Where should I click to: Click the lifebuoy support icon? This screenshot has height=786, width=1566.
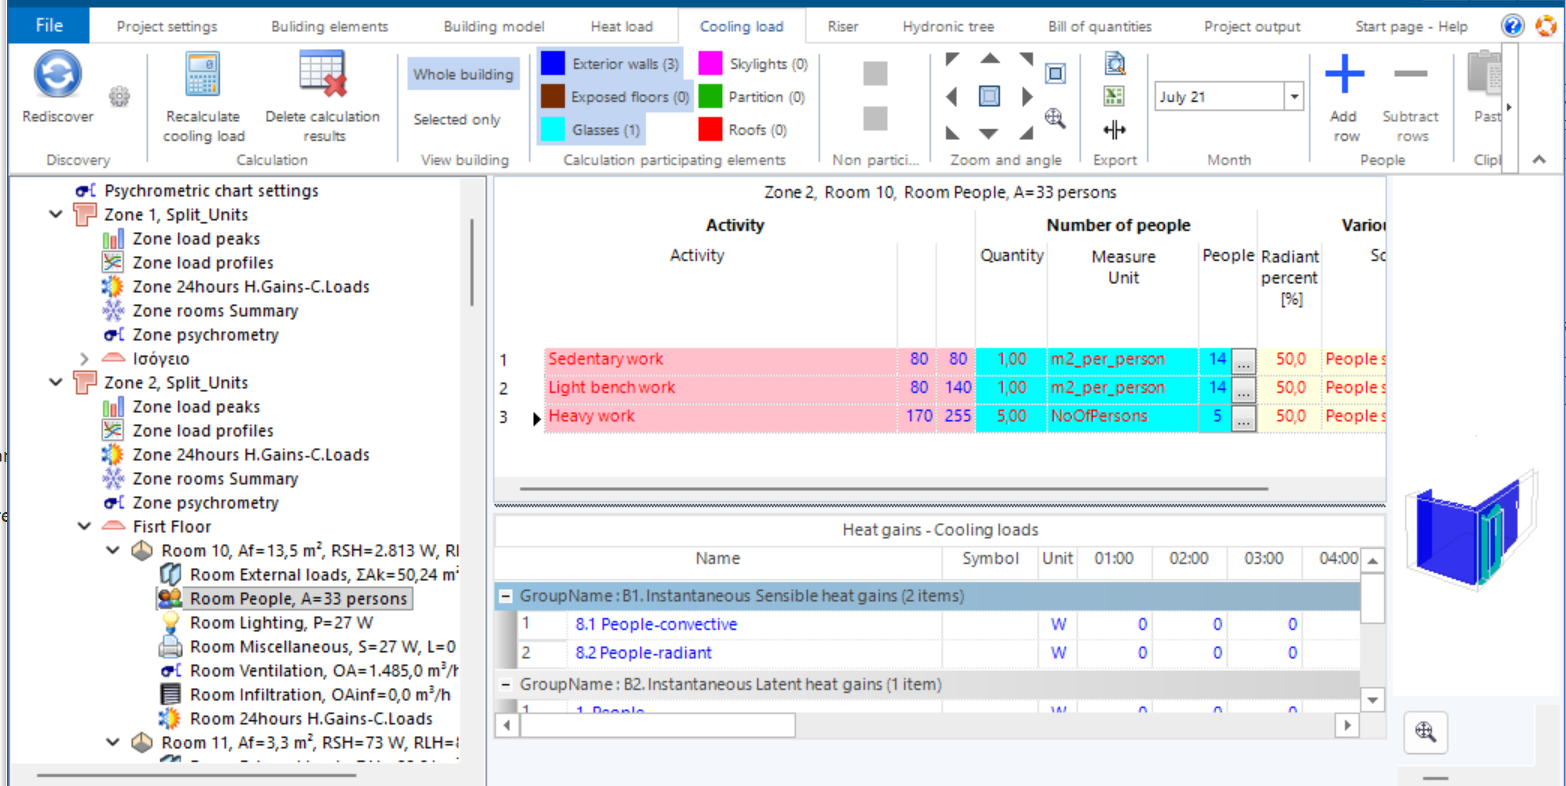point(1547,26)
